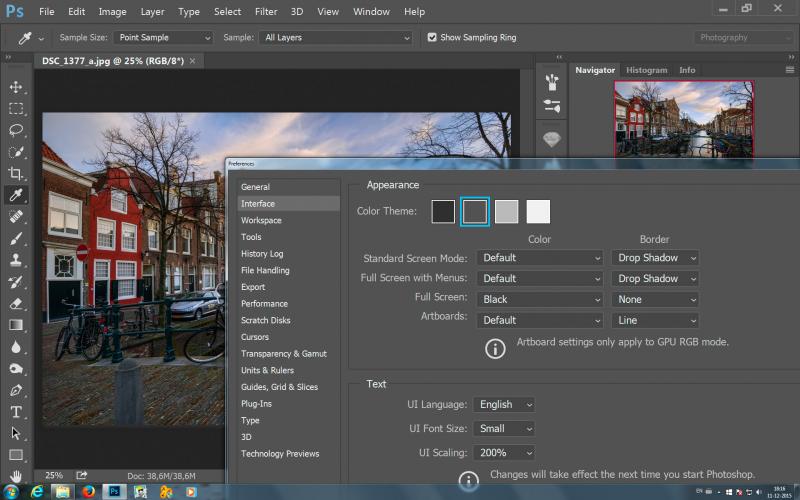
Task: Open the Photography workspace switcher
Action: 744,38
